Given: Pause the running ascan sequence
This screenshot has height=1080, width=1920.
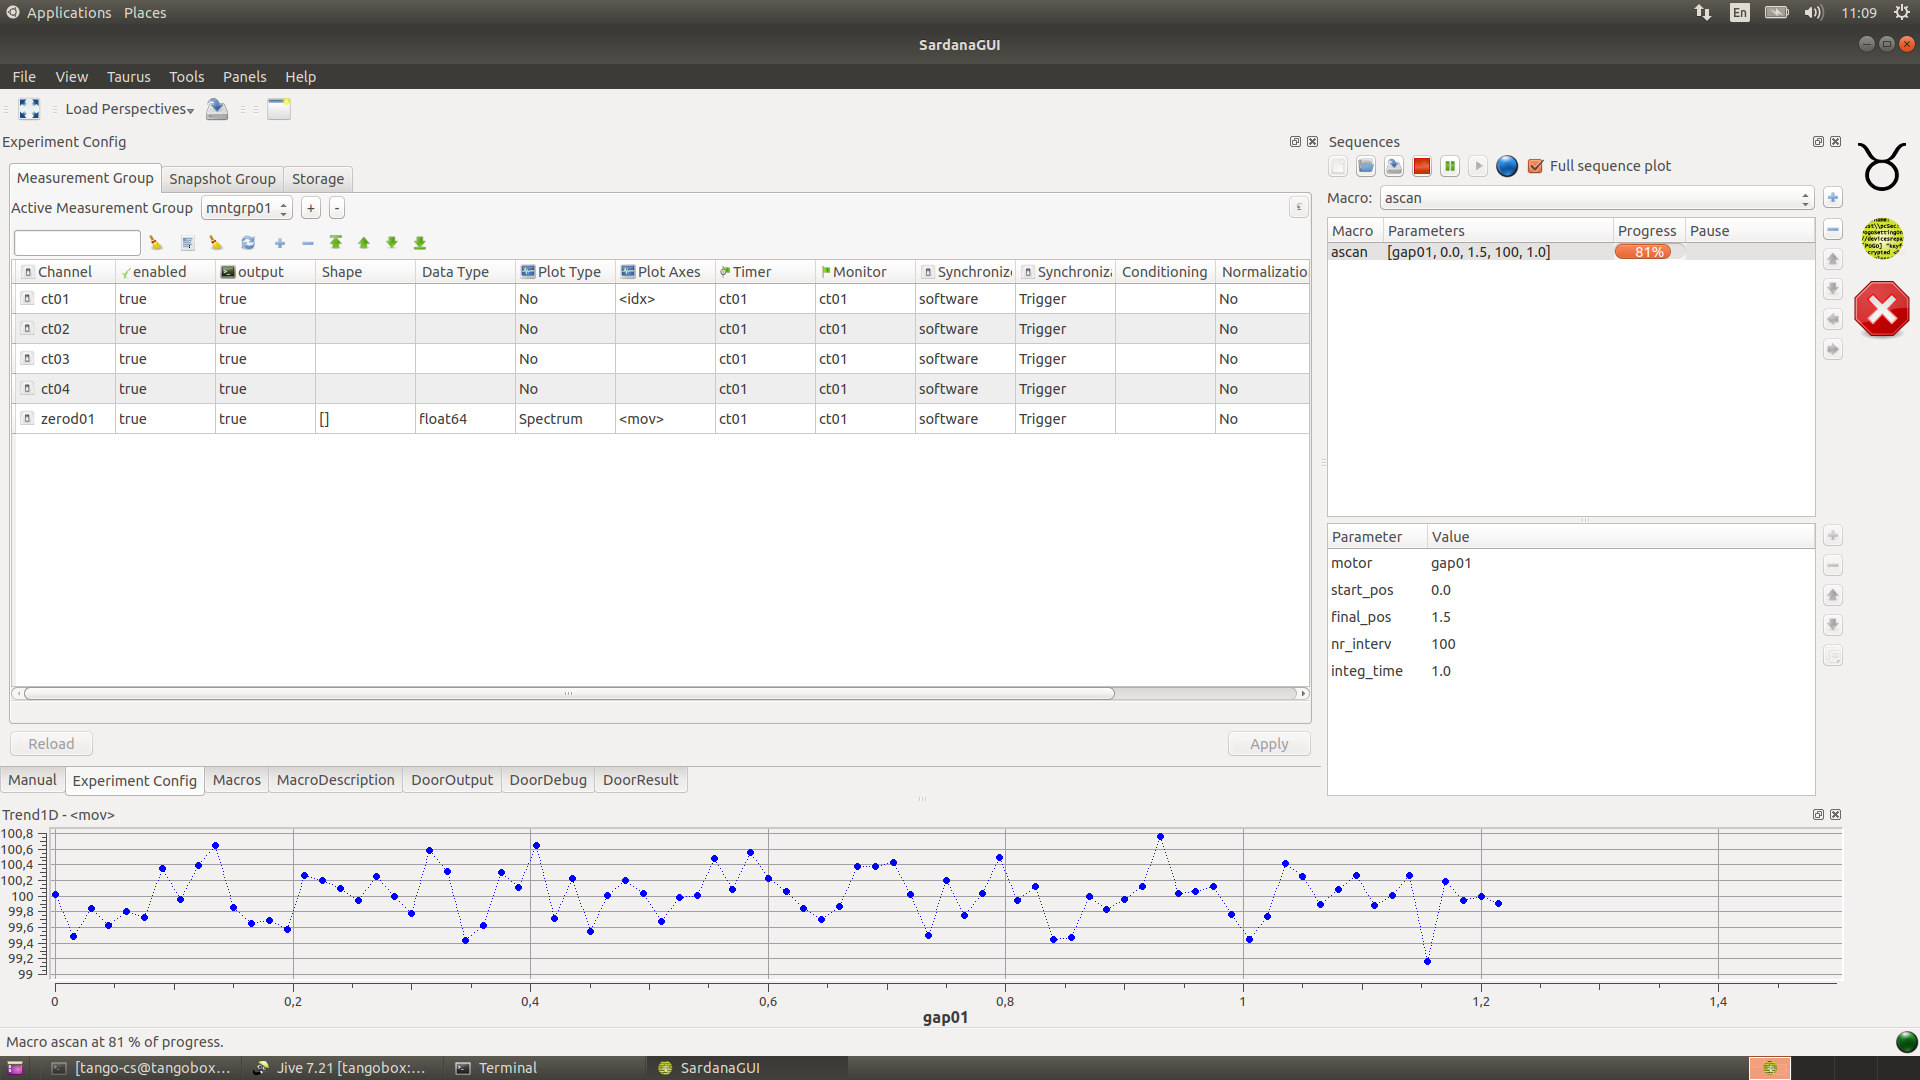Looking at the screenshot, I should click(1450, 166).
